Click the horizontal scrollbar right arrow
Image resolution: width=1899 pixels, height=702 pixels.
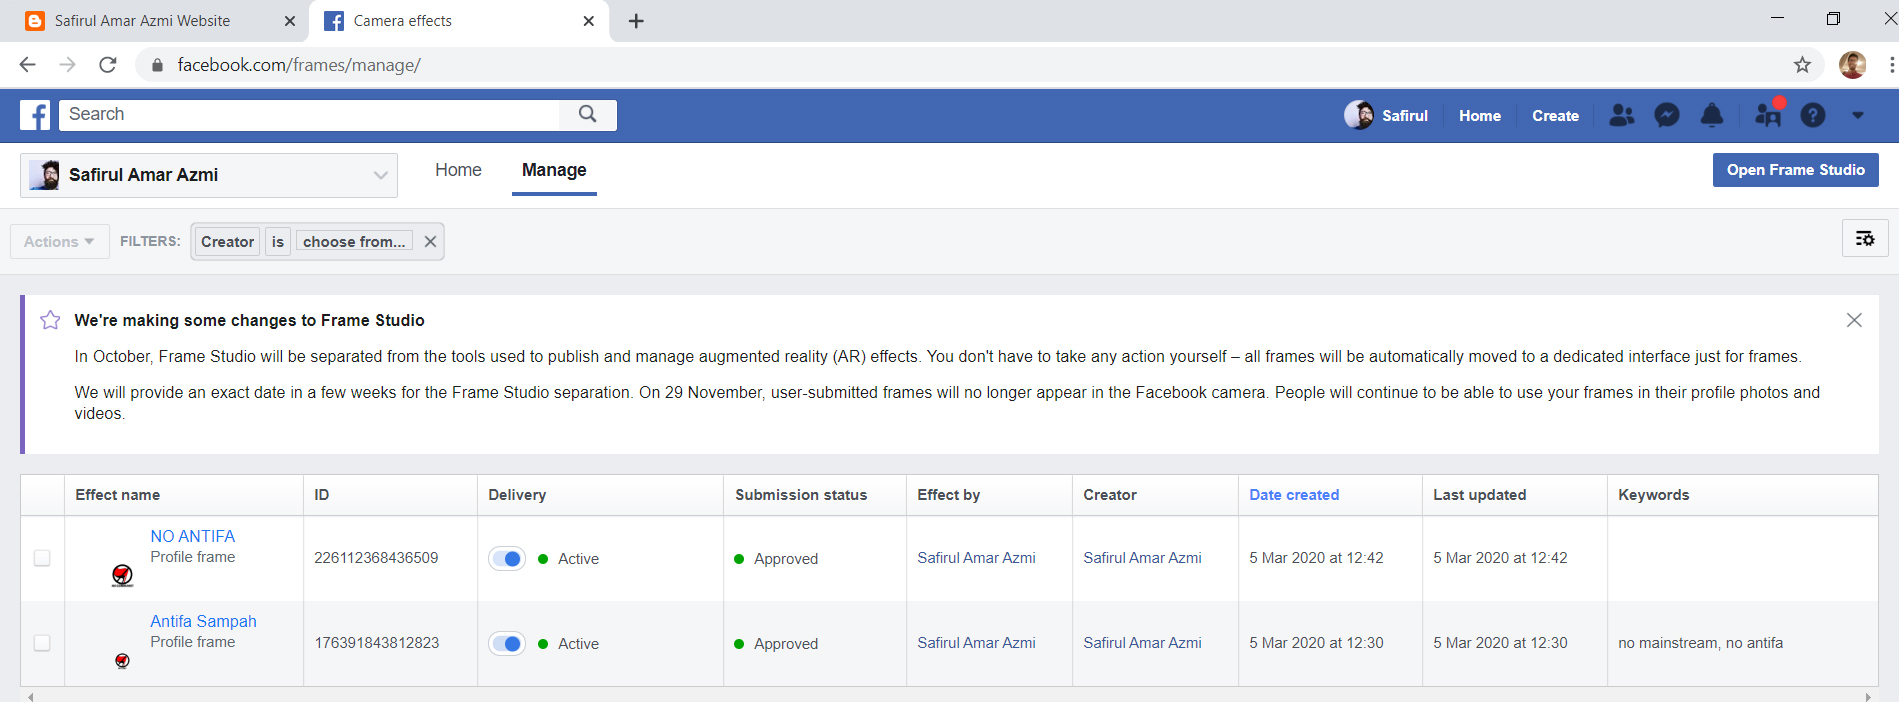(1868, 696)
